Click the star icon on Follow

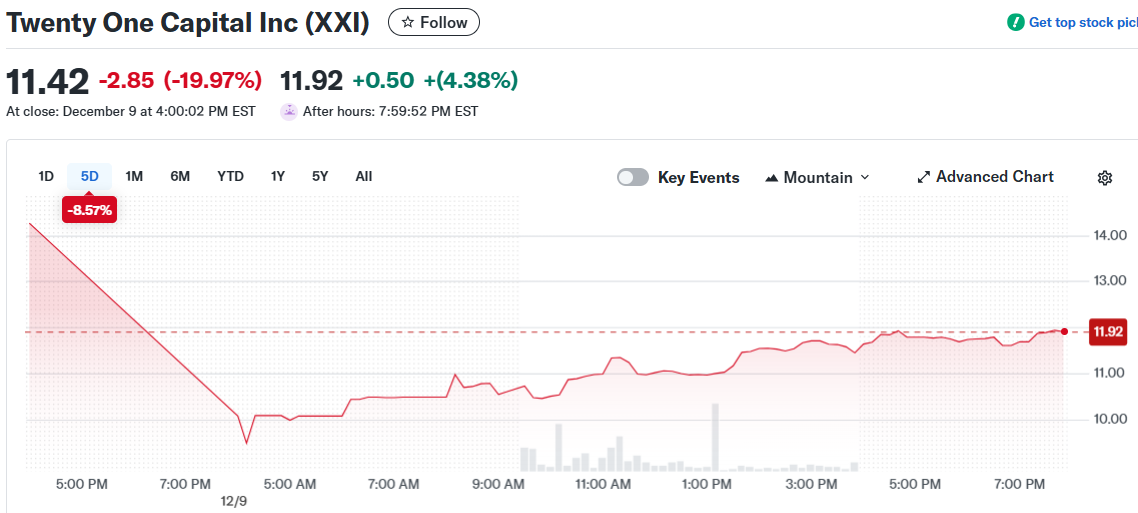coord(407,22)
